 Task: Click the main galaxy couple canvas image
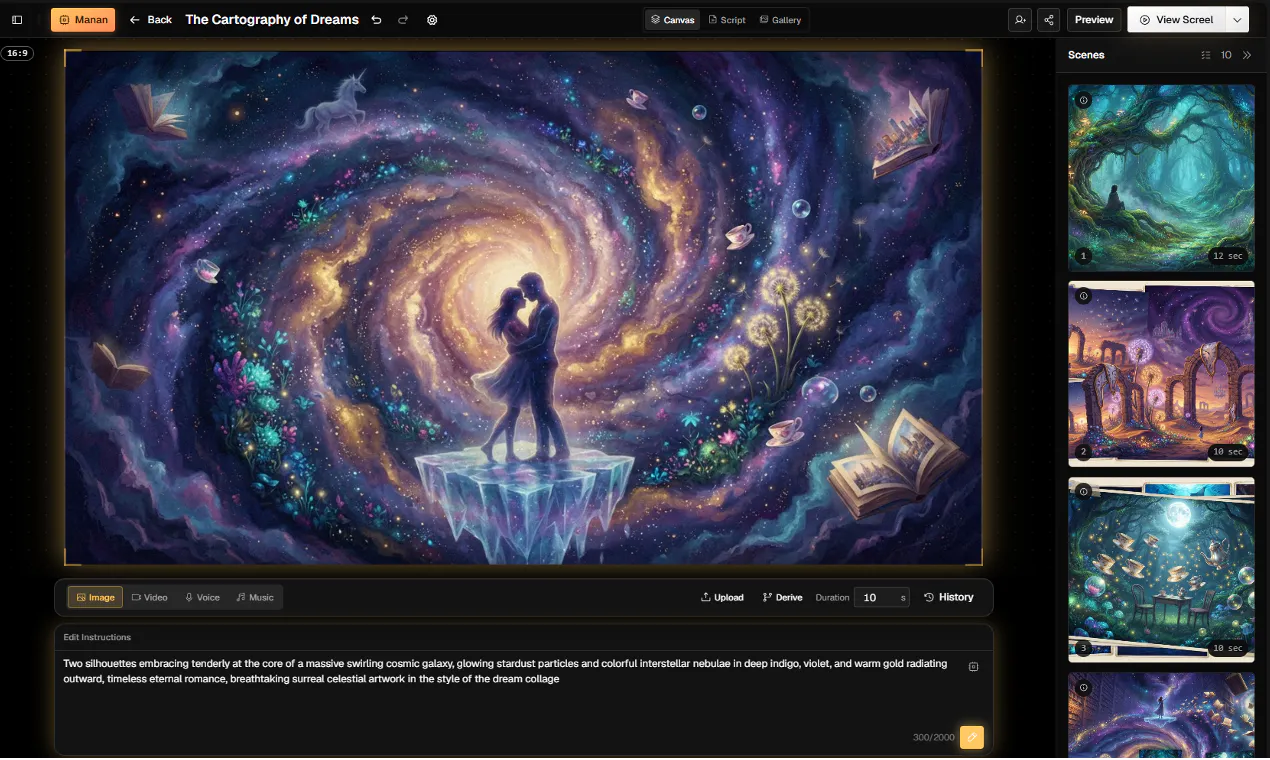tap(523, 307)
